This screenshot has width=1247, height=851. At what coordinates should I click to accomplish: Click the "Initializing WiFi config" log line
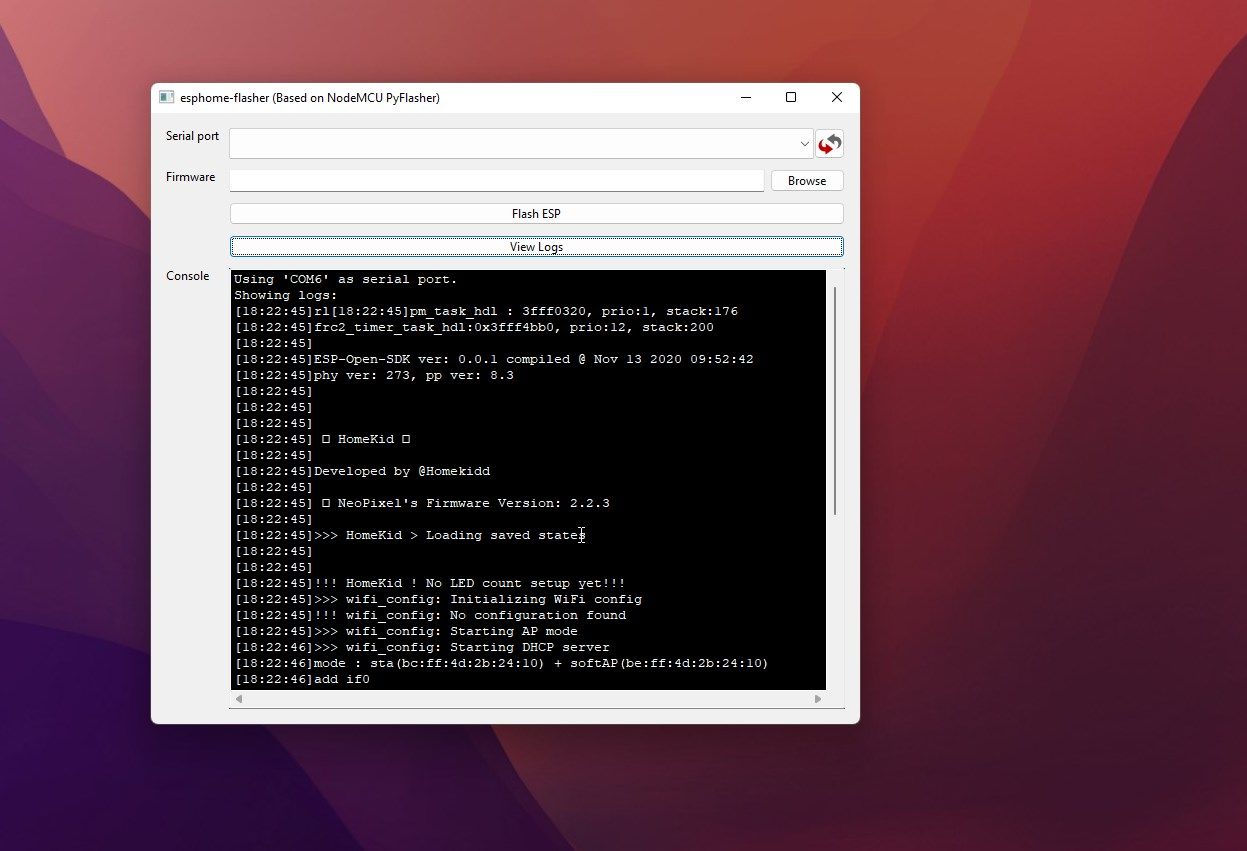[x=438, y=599]
